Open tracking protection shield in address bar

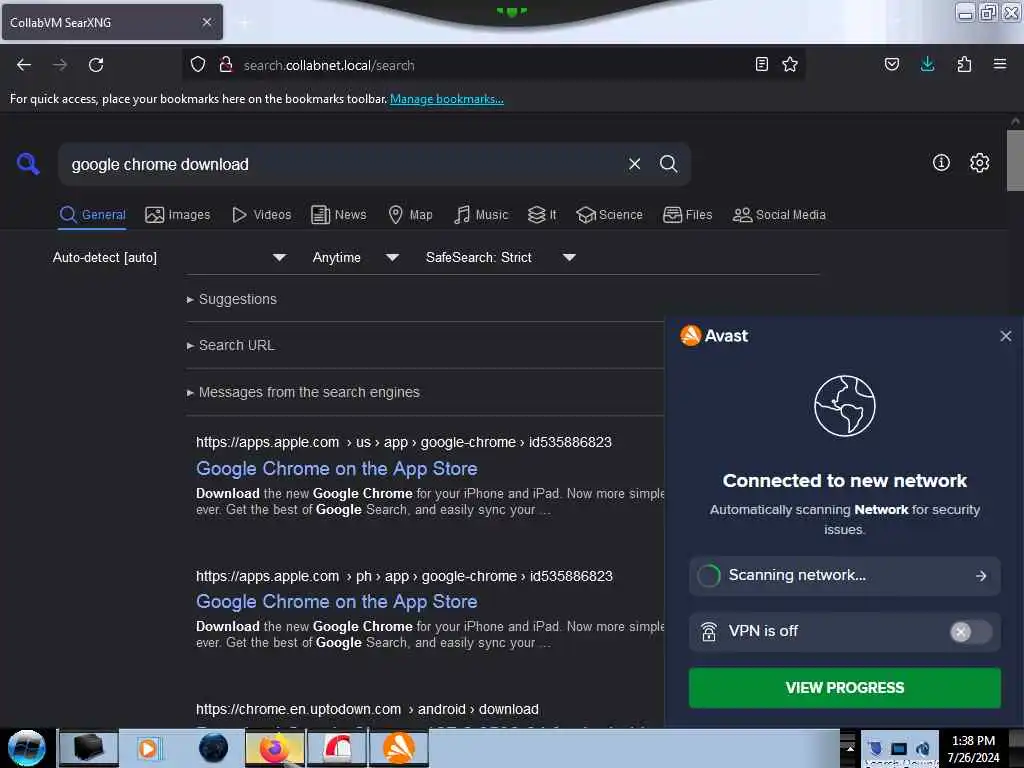(198, 64)
